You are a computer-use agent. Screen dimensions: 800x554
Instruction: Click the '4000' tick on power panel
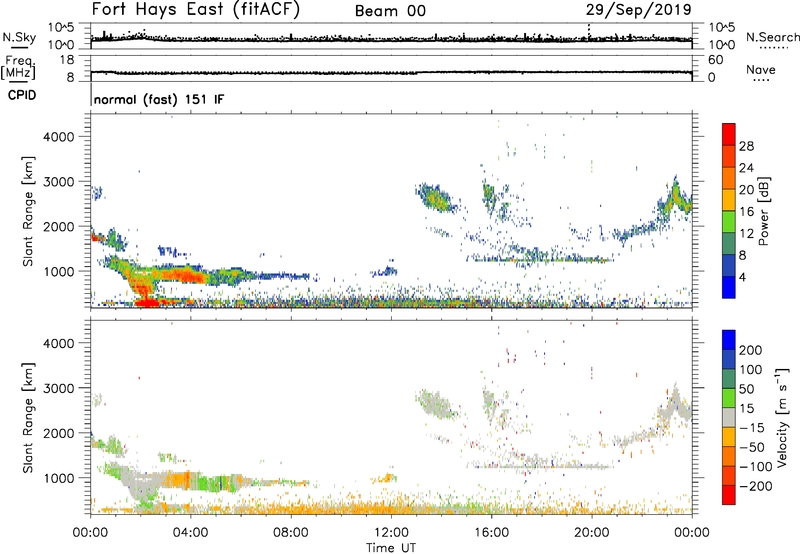(59, 137)
